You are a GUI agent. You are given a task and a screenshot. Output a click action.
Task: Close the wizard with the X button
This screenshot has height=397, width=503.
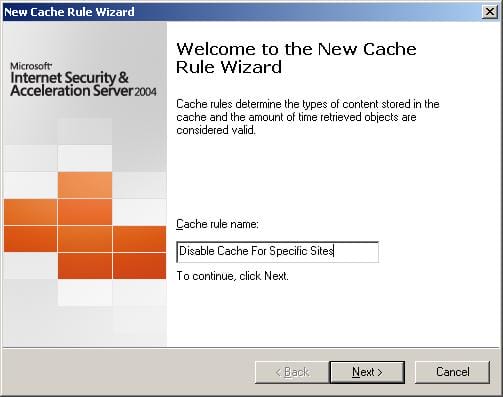[490, 12]
